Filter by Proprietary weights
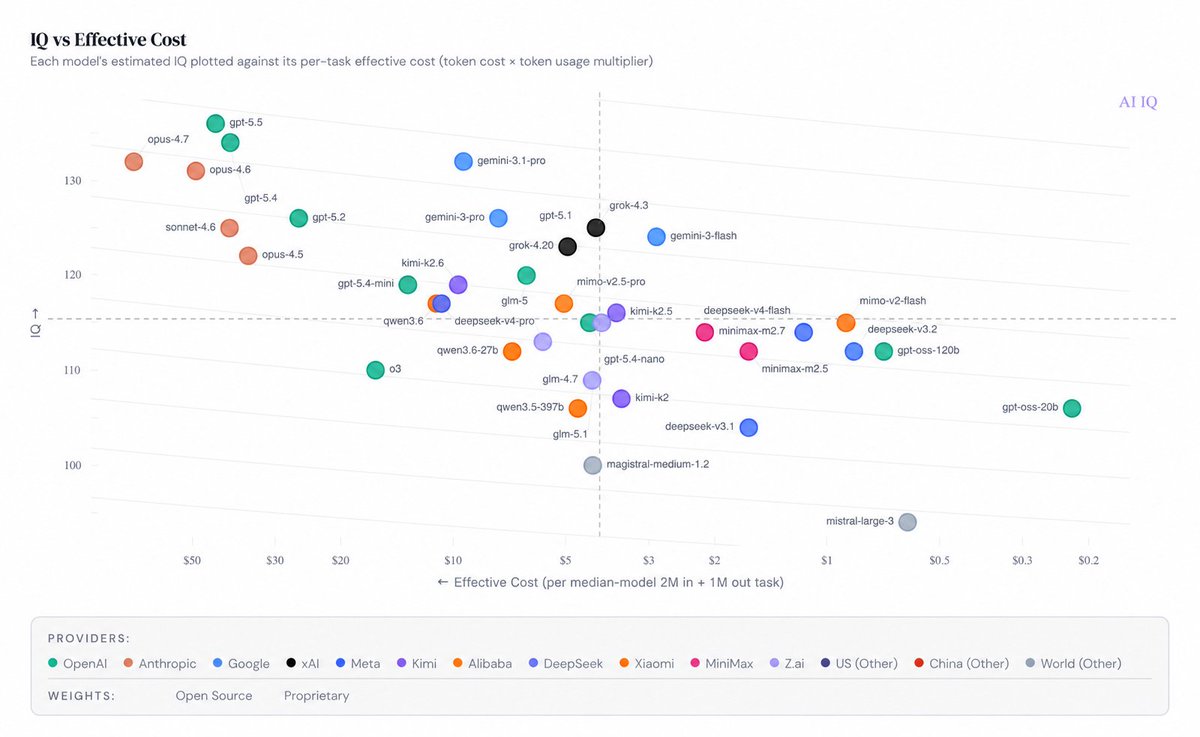 [x=316, y=696]
